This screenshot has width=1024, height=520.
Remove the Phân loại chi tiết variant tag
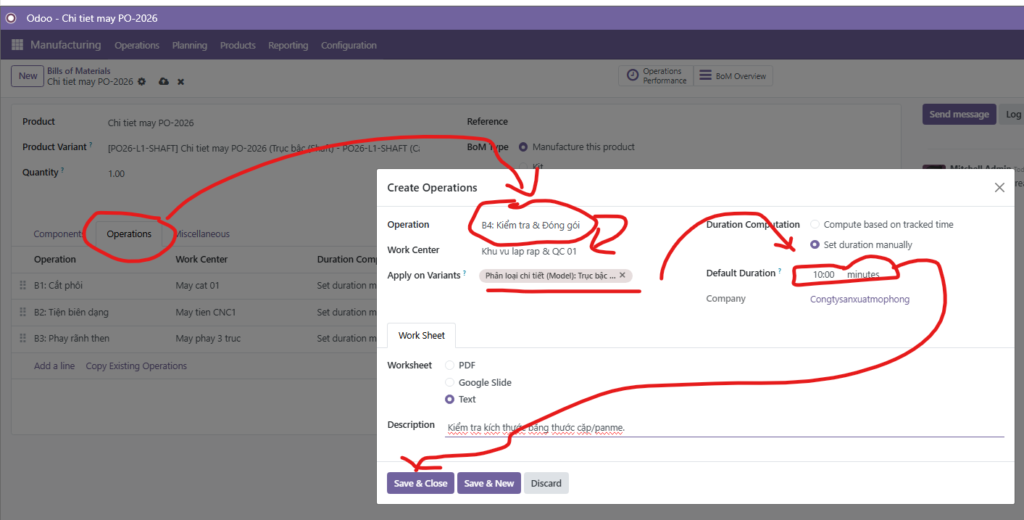pos(622,275)
